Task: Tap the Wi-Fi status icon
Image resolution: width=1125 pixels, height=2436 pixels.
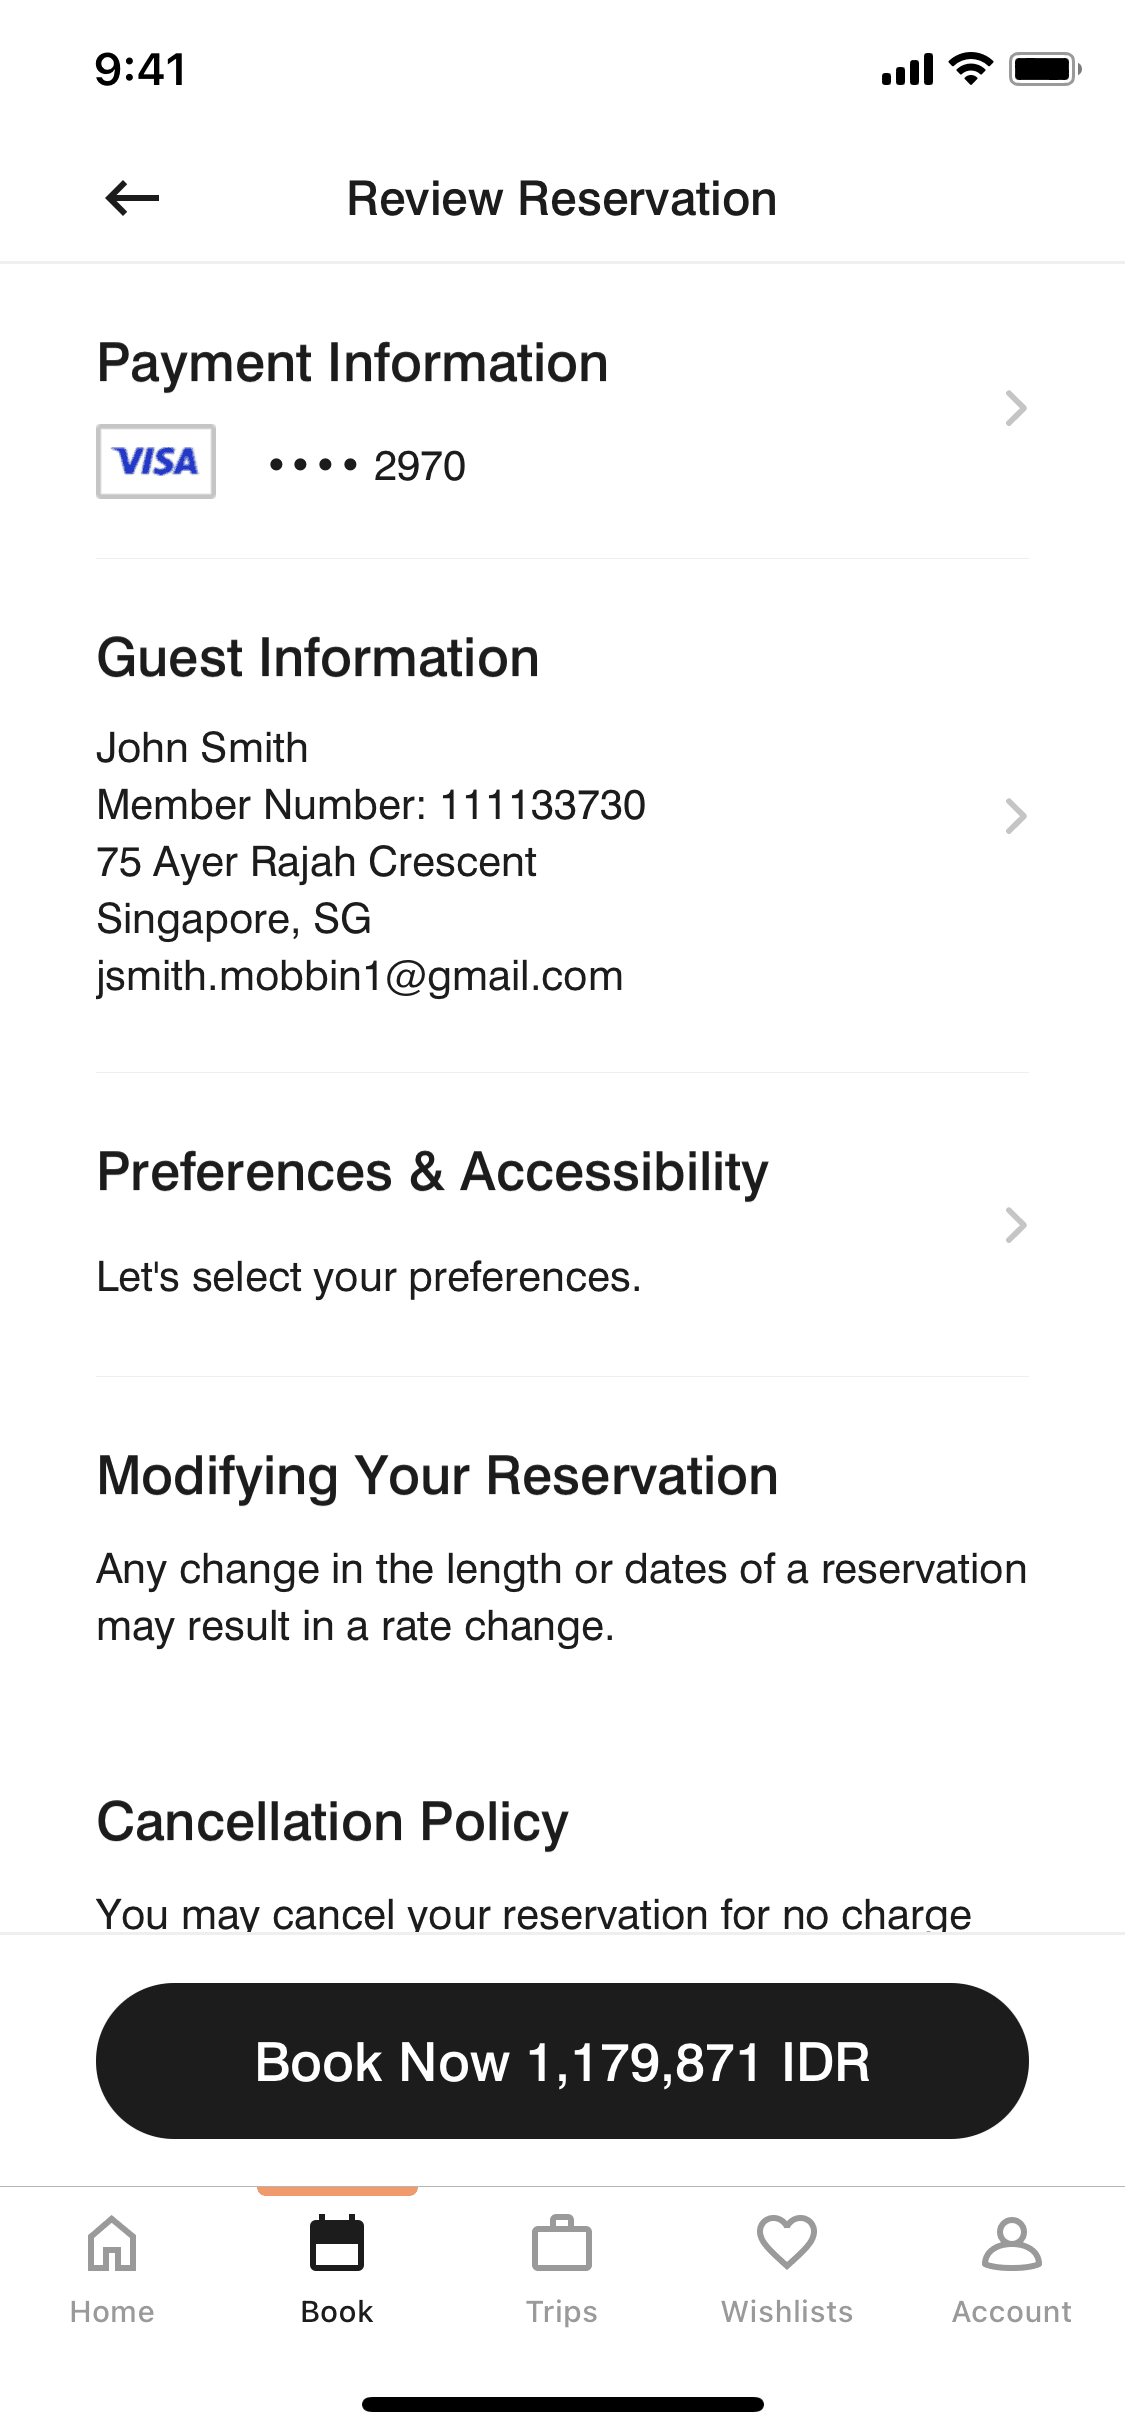Action: point(970,69)
